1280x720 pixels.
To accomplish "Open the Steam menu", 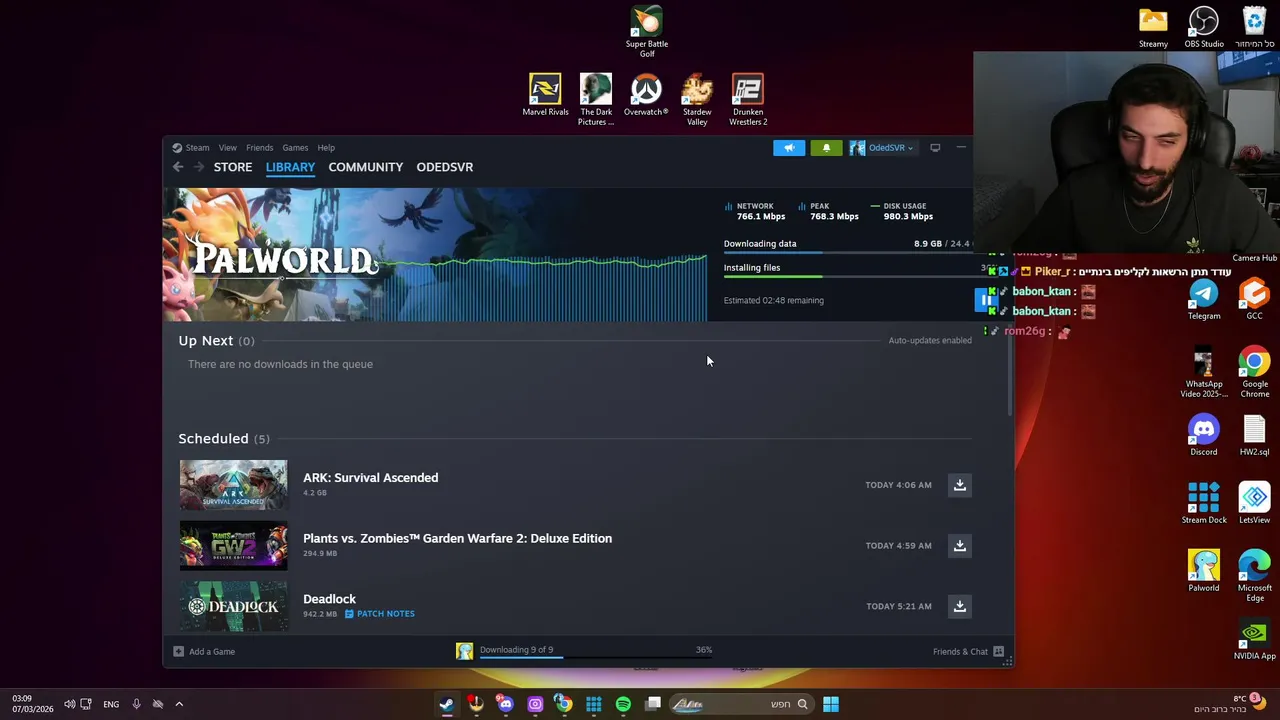I will 197,148.
